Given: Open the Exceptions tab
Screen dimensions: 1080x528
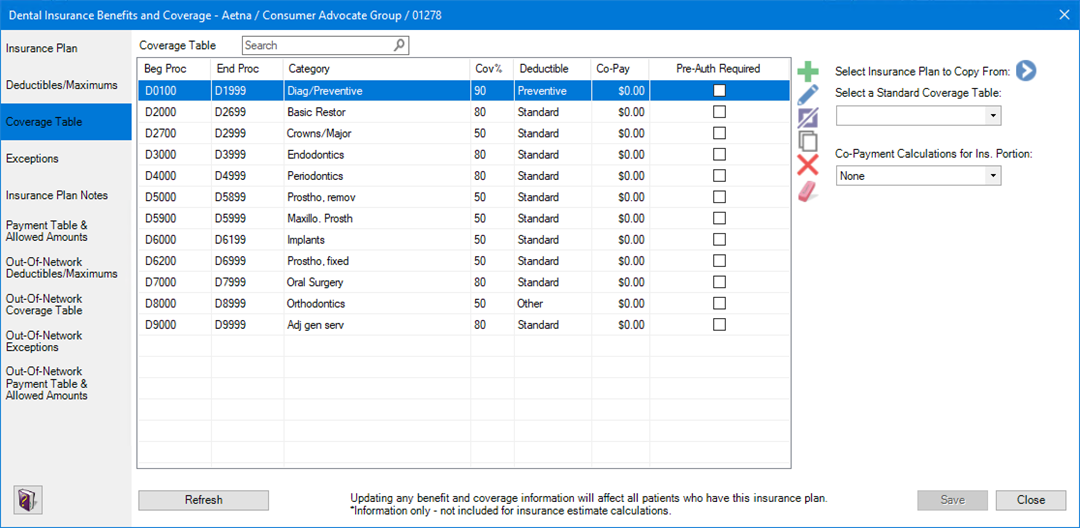Looking at the screenshot, I should (x=65, y=158).
